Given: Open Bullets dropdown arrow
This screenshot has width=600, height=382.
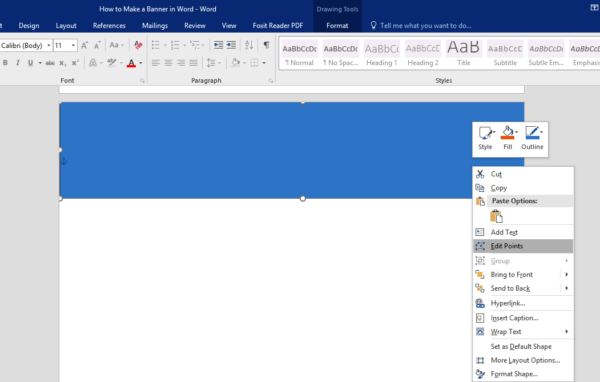Looking at the screenshot, I should pyautogui.click(x=165, y=46).
